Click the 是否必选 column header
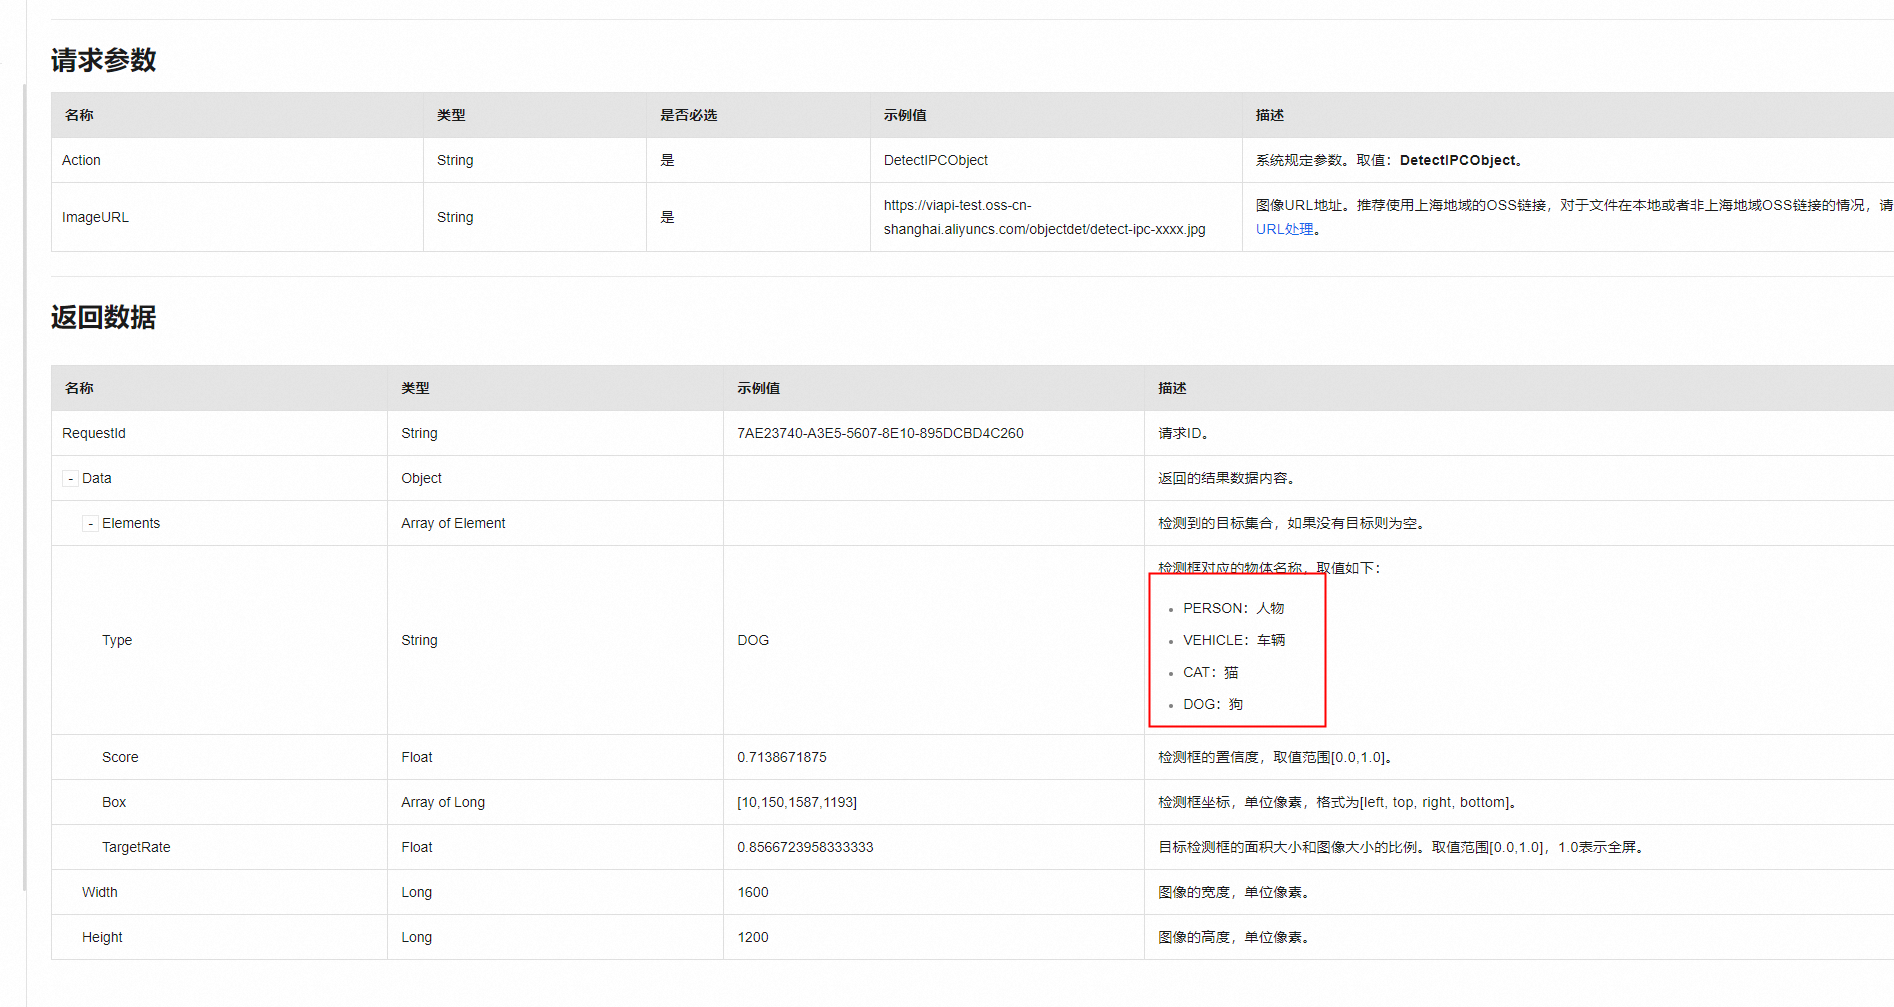The width and height of the screenshot is (1894, 1007). (x=689, y=115)
